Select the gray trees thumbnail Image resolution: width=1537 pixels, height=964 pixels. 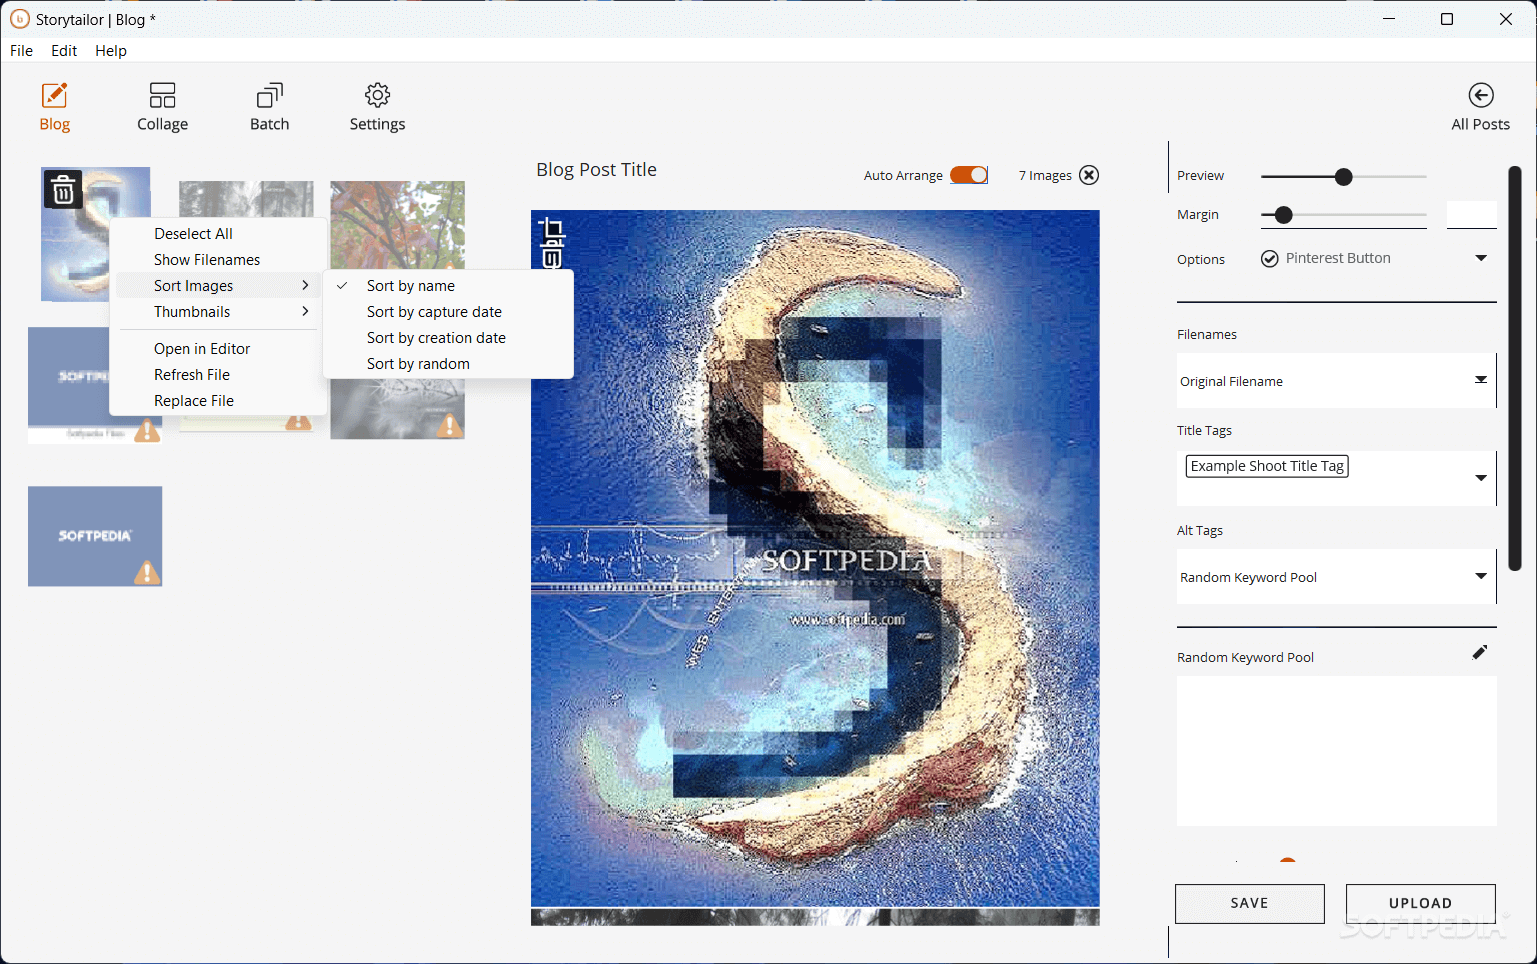[246, 199]
